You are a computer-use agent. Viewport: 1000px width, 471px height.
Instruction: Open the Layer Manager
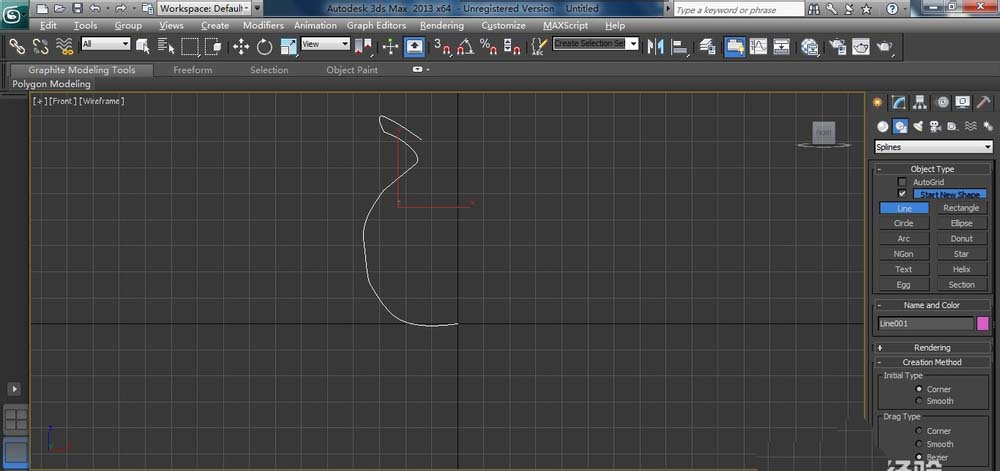tap(707, 46)
